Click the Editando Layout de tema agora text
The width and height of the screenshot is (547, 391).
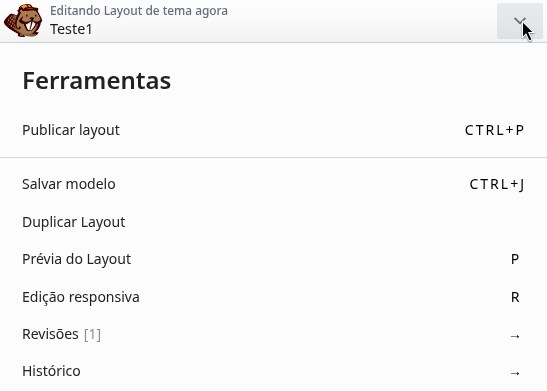[x=139, y=11]
